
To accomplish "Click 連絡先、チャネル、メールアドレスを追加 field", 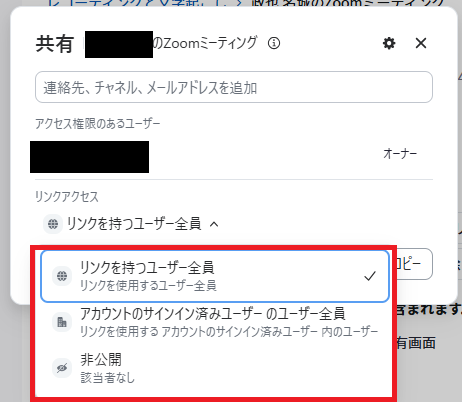I will point(234,87).
